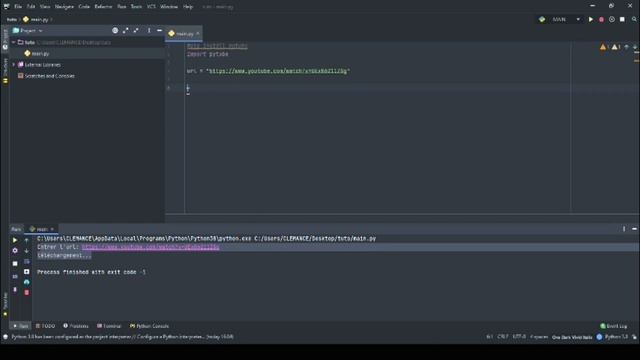Hide the Project tool window
This screenshot has width=640, height=360.
tap(160, 31)
